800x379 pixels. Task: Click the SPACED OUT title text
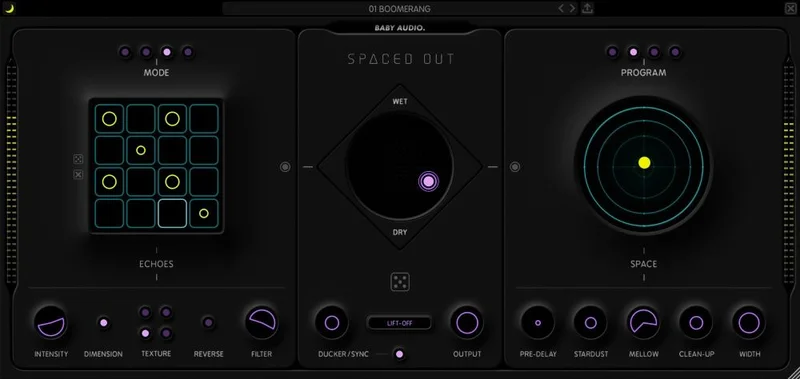click(401, 59)
